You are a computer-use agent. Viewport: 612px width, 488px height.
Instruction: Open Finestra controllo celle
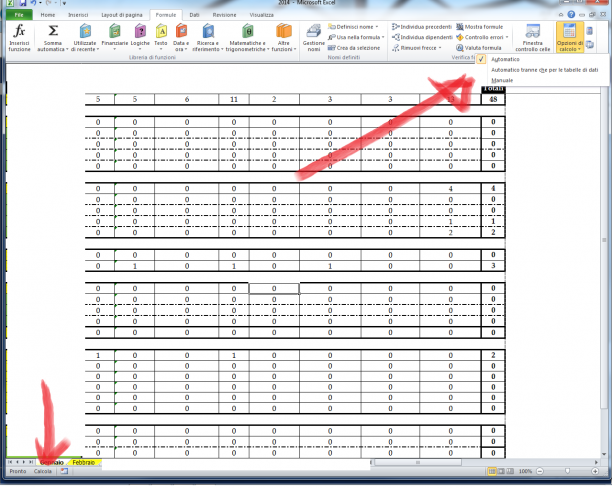532,38
